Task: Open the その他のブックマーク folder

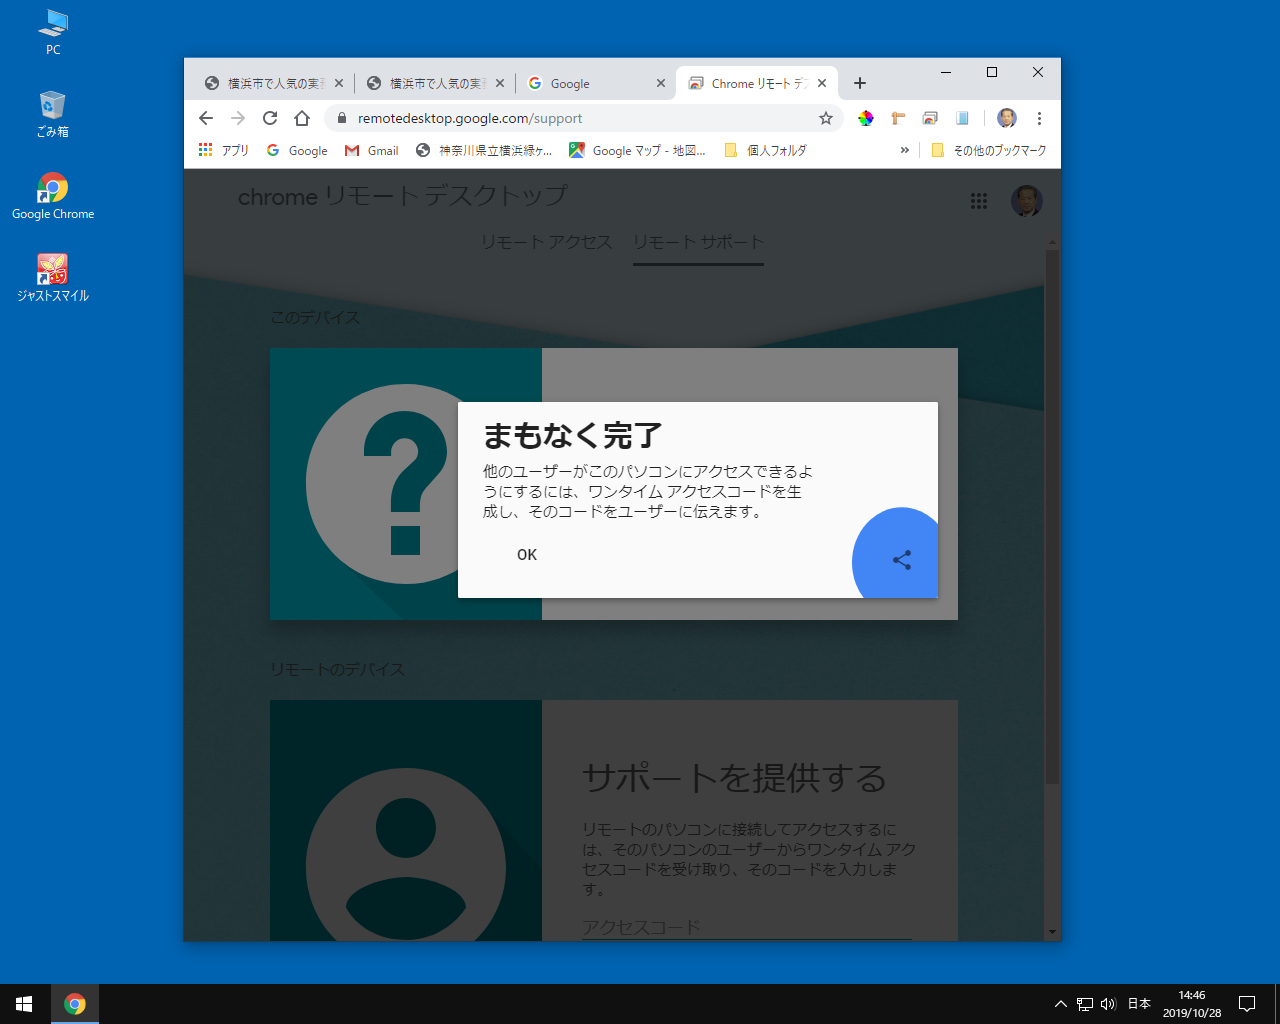Action: (988, 150)
